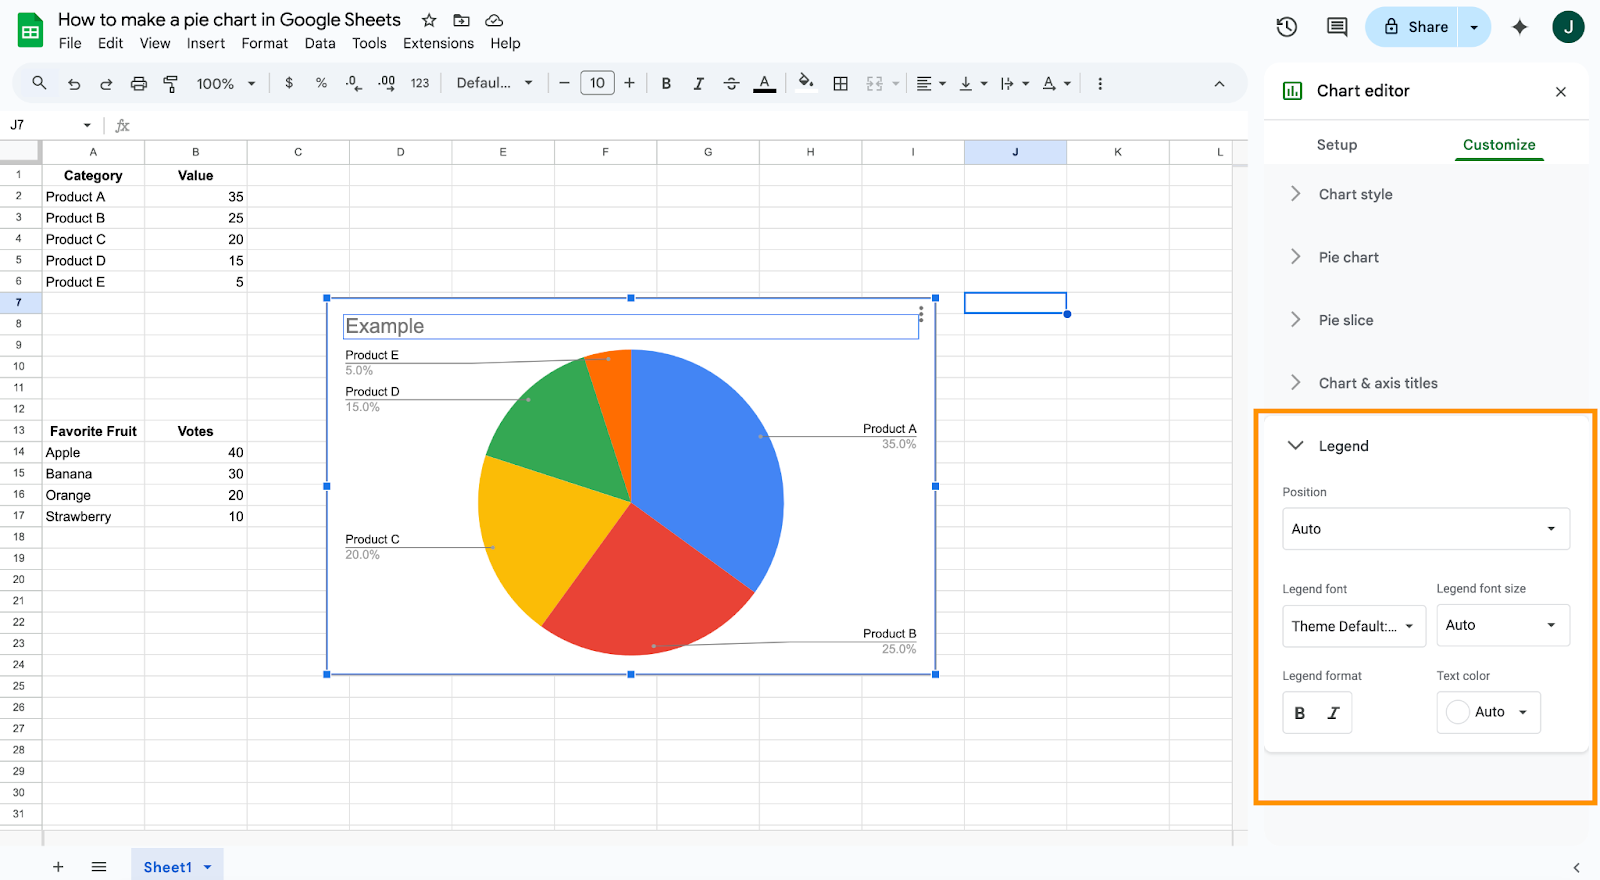This screenshot has width=1600, height=880.
Task: Click the Undo icon in toolbar
Action: click(74, 84)
